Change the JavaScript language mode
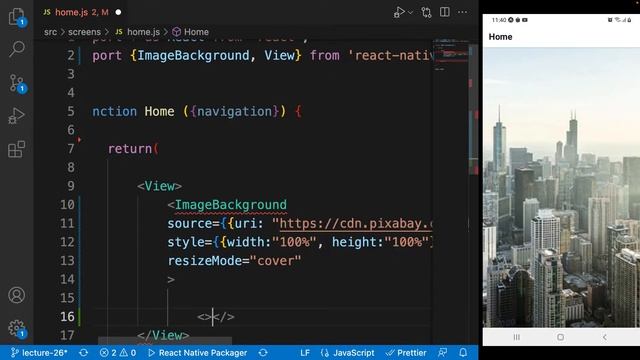Viewport: 640px width, 360px height. click(x=348, y=353)
